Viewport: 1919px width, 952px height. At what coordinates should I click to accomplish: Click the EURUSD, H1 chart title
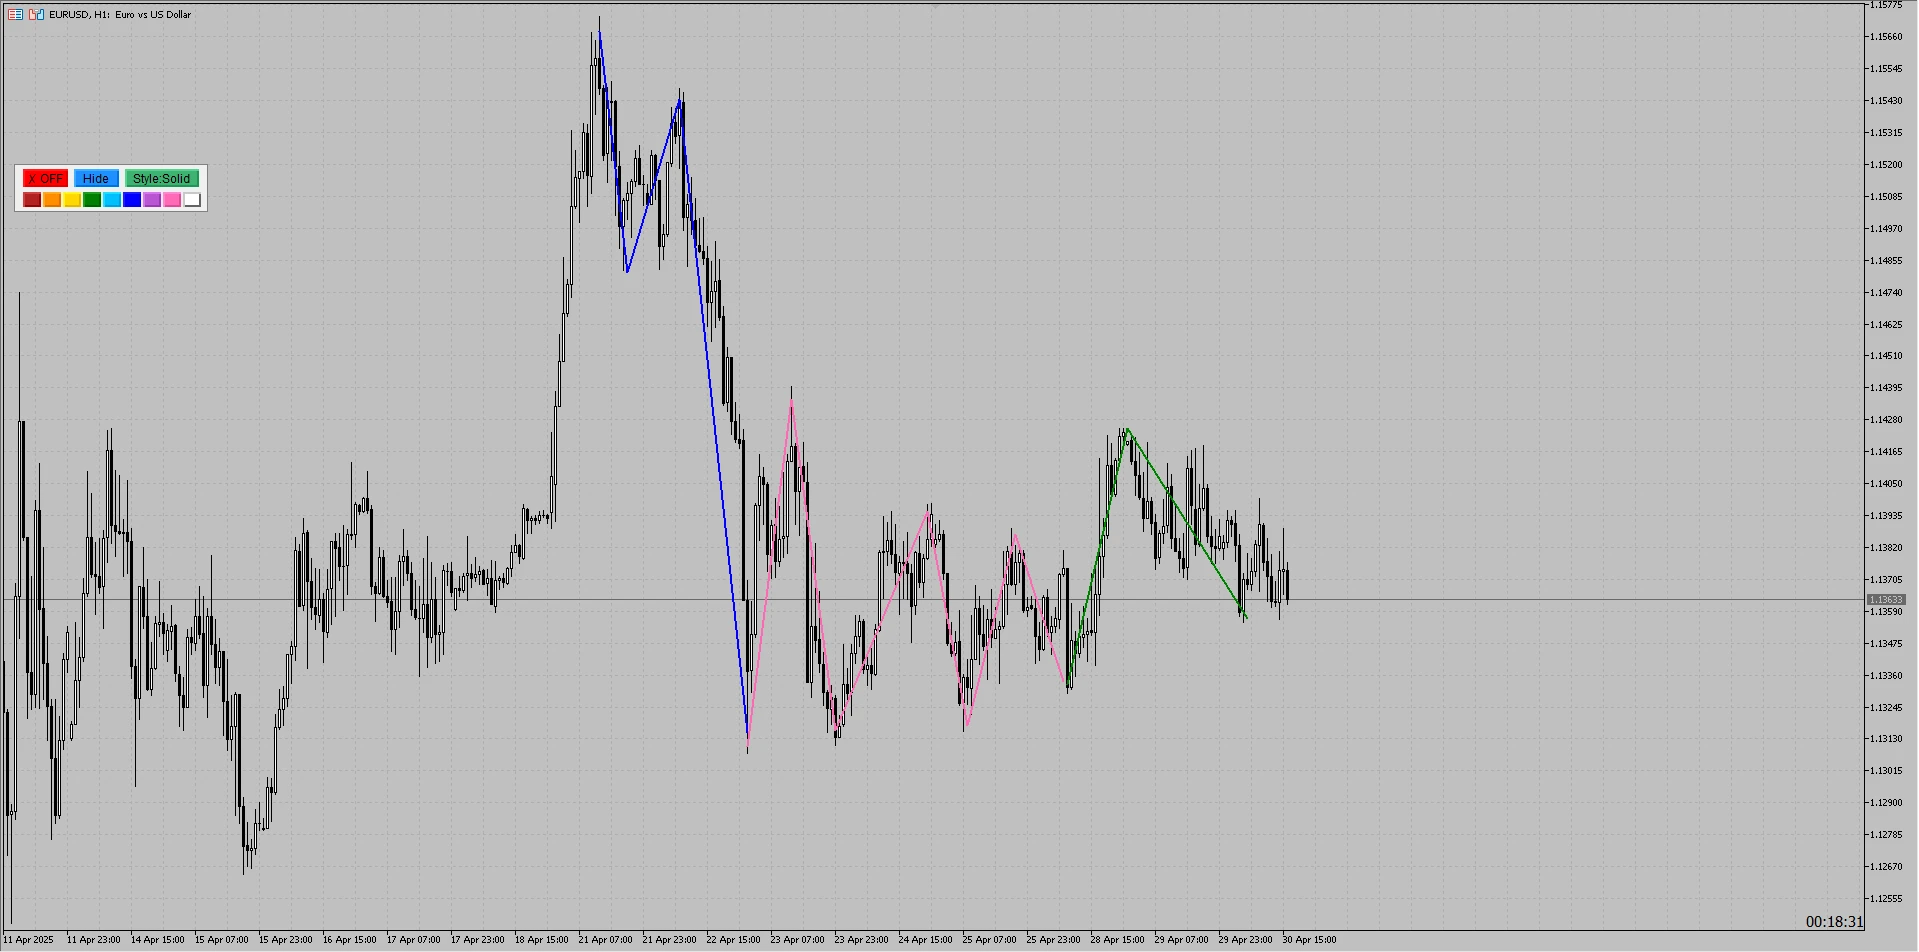coord(120,15)
